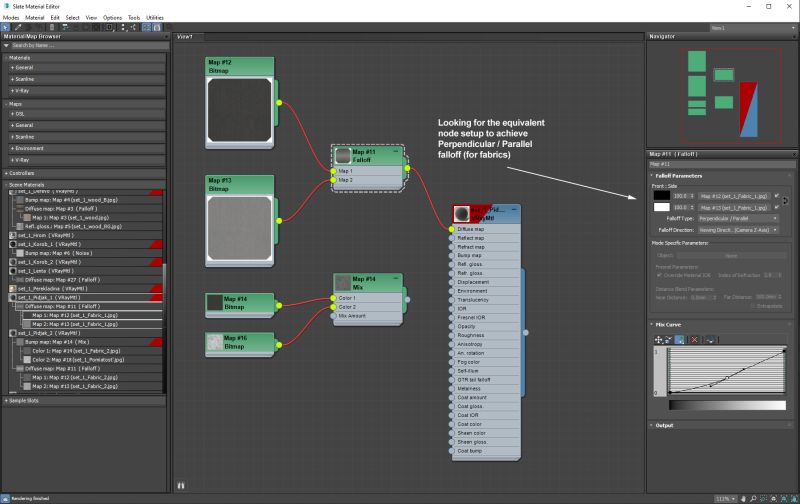The image size is (800, 504).
Task: Open the Material menu
Action: click(x=35, y=17)
